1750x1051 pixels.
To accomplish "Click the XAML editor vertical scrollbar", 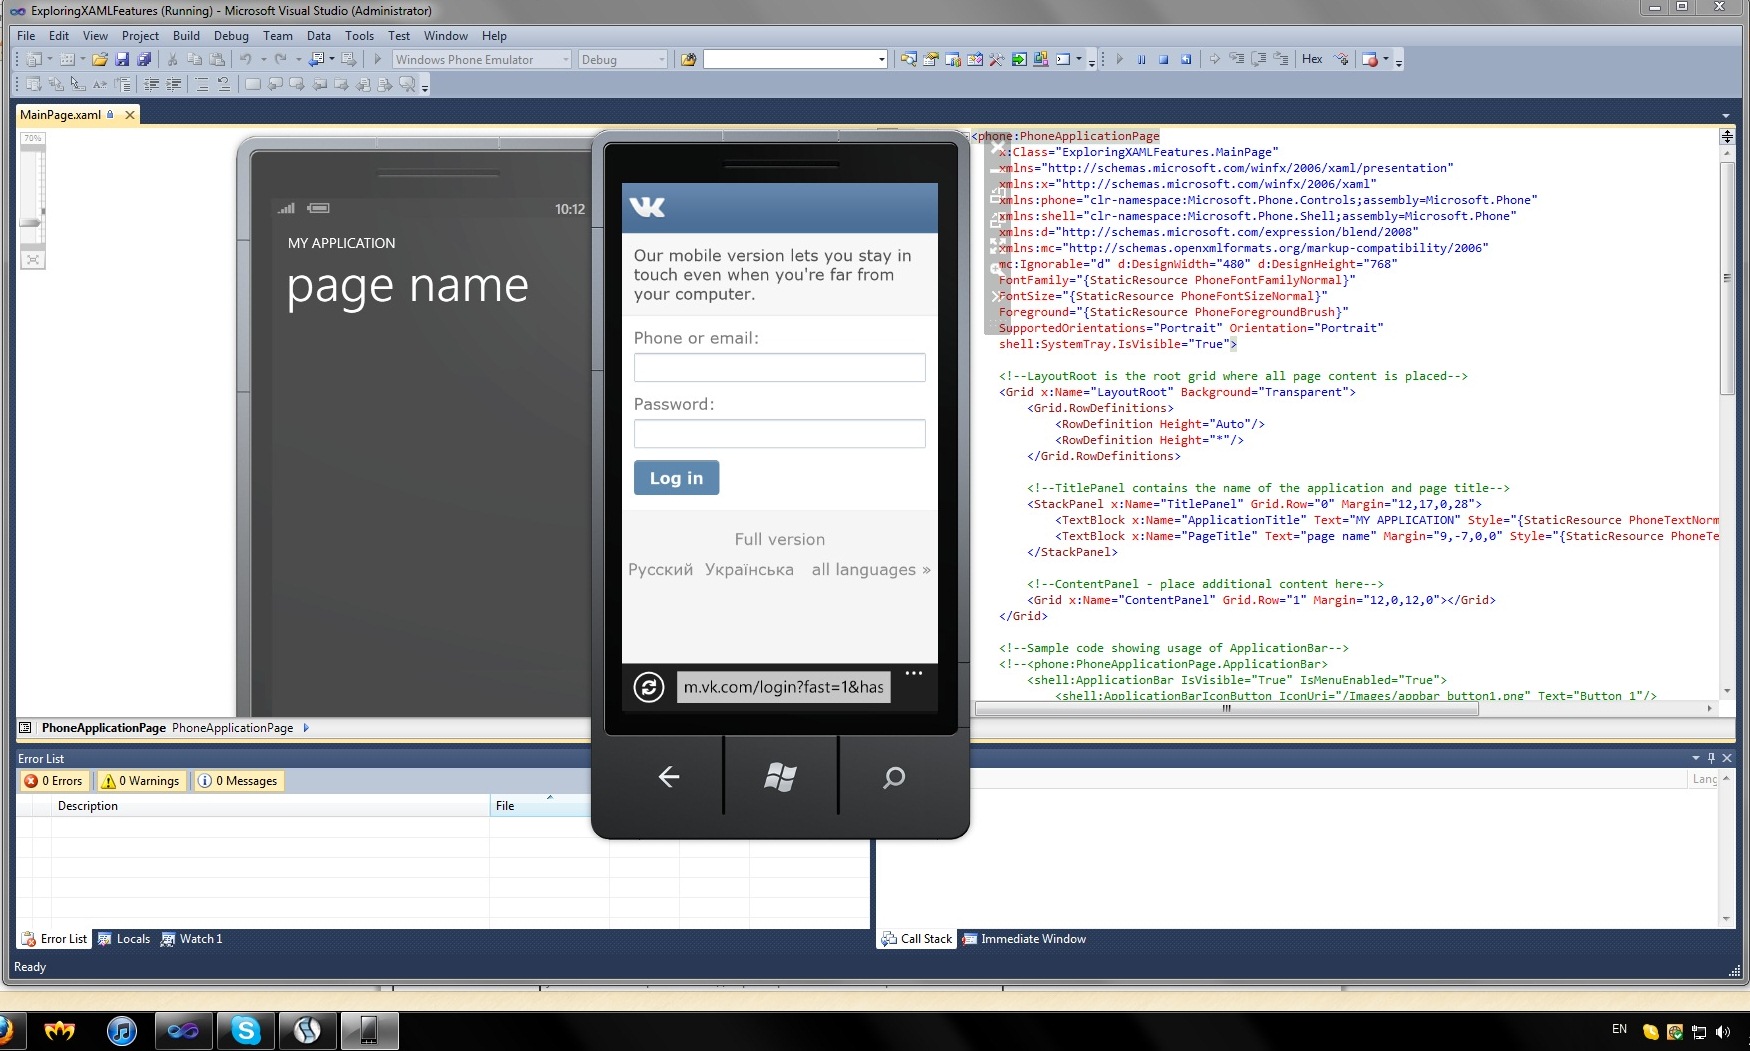I will coord(1727,278).
